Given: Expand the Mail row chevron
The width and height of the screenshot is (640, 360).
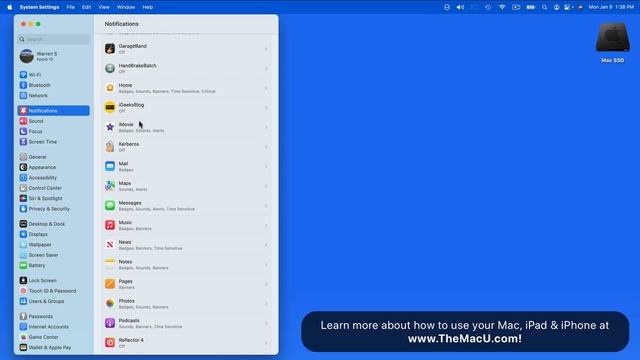Looking at the screenshot, I should [266, 167].
